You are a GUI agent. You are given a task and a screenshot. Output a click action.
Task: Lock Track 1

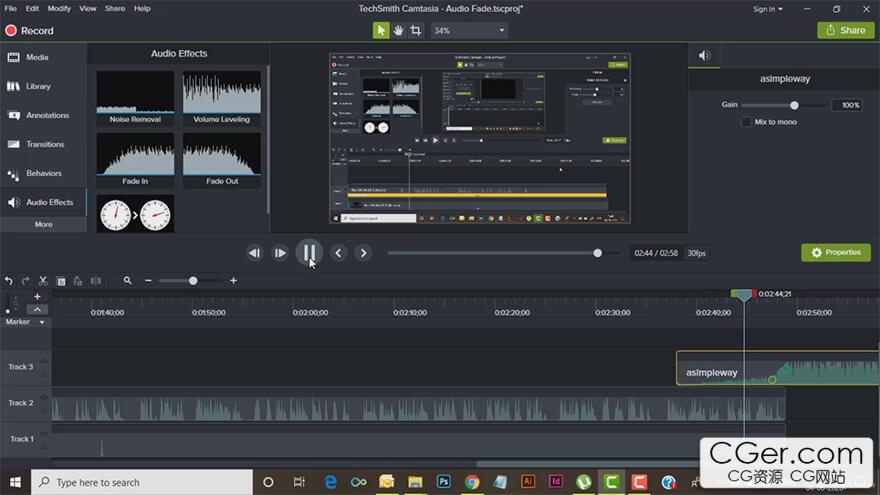click(x=44, y=446)
